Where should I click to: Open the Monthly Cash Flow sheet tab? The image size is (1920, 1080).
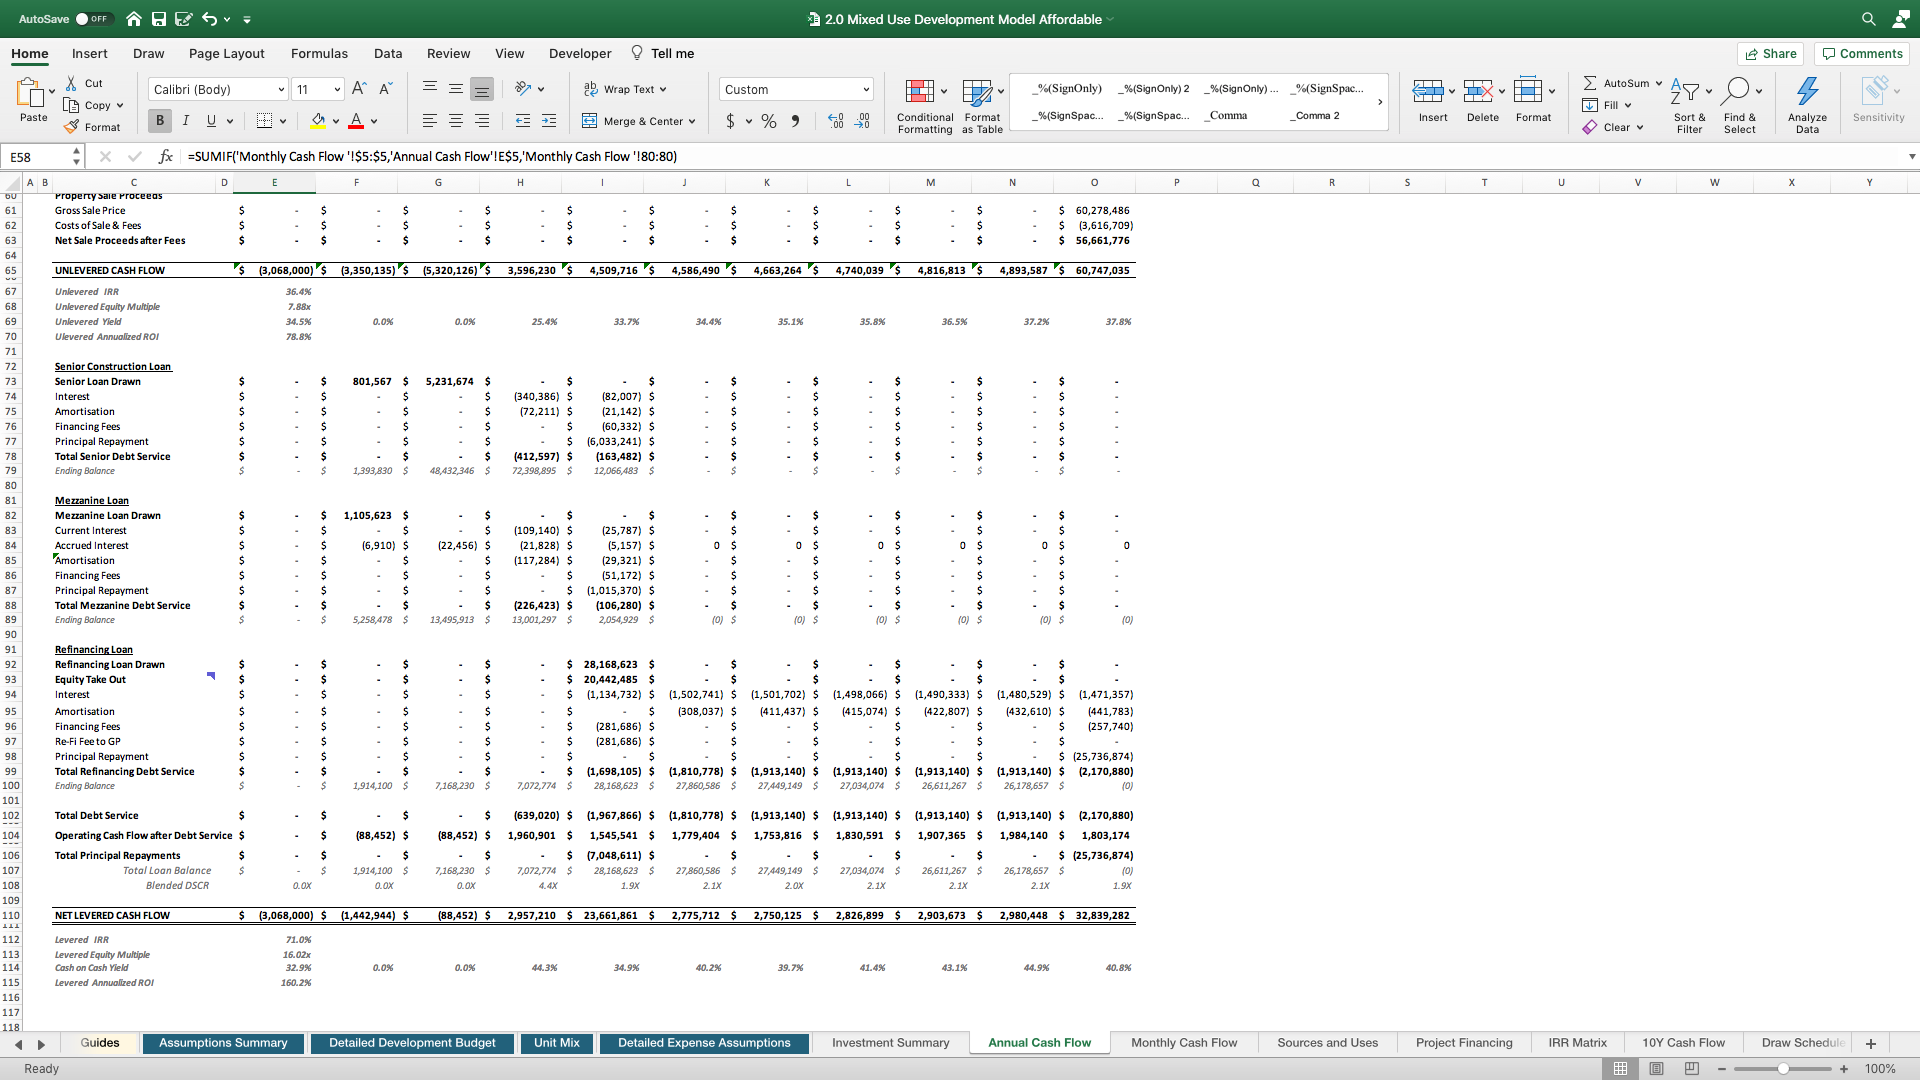coord(1184,1043)
